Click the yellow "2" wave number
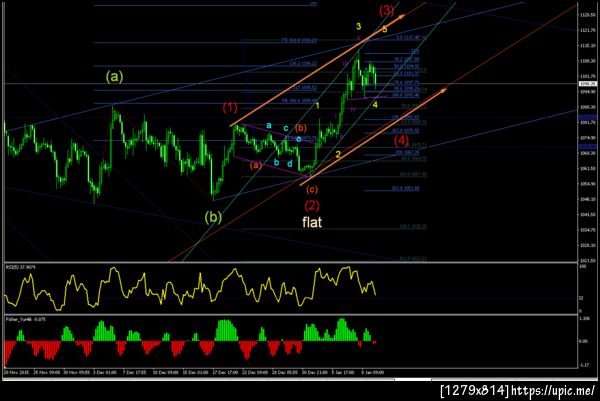 338,155
